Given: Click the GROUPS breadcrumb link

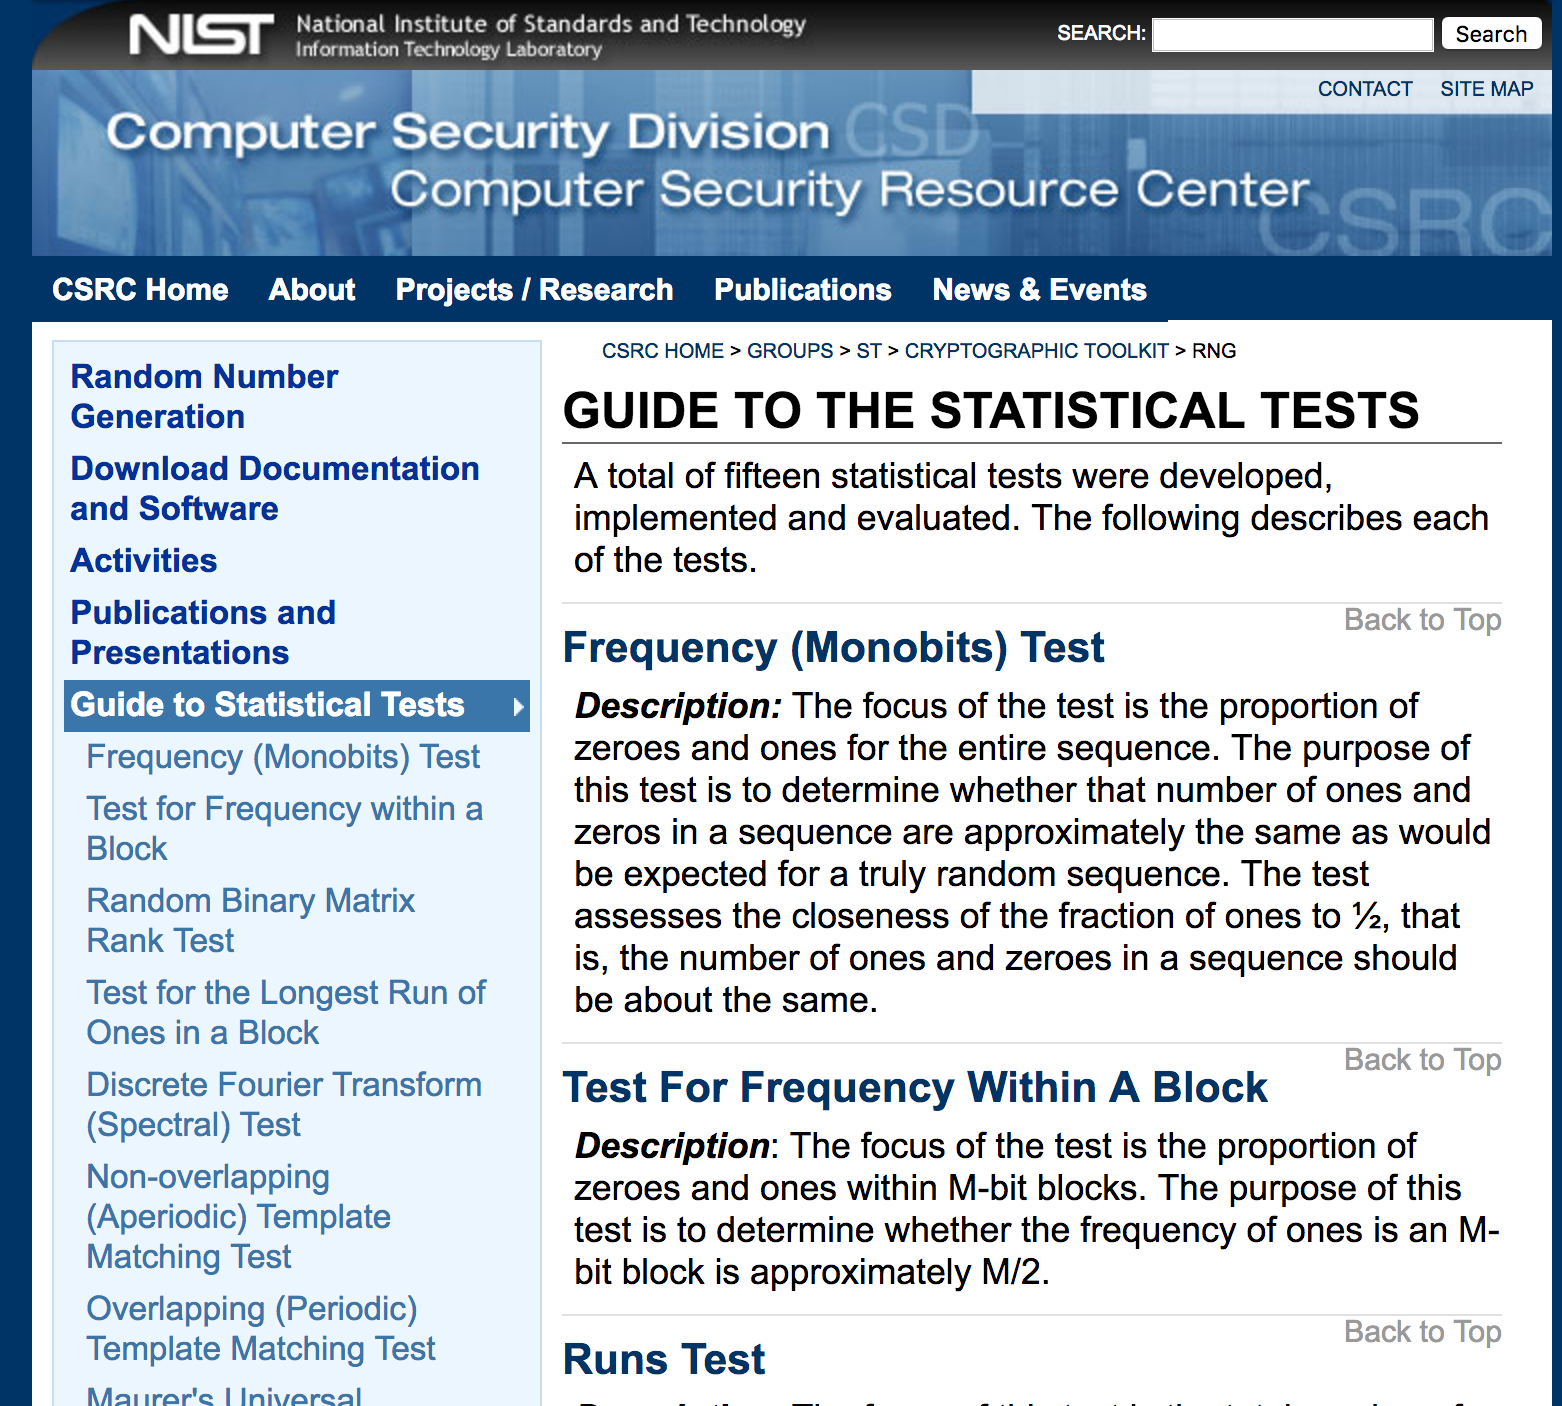Looking at the screenshot, I should (x=789, y=351).
